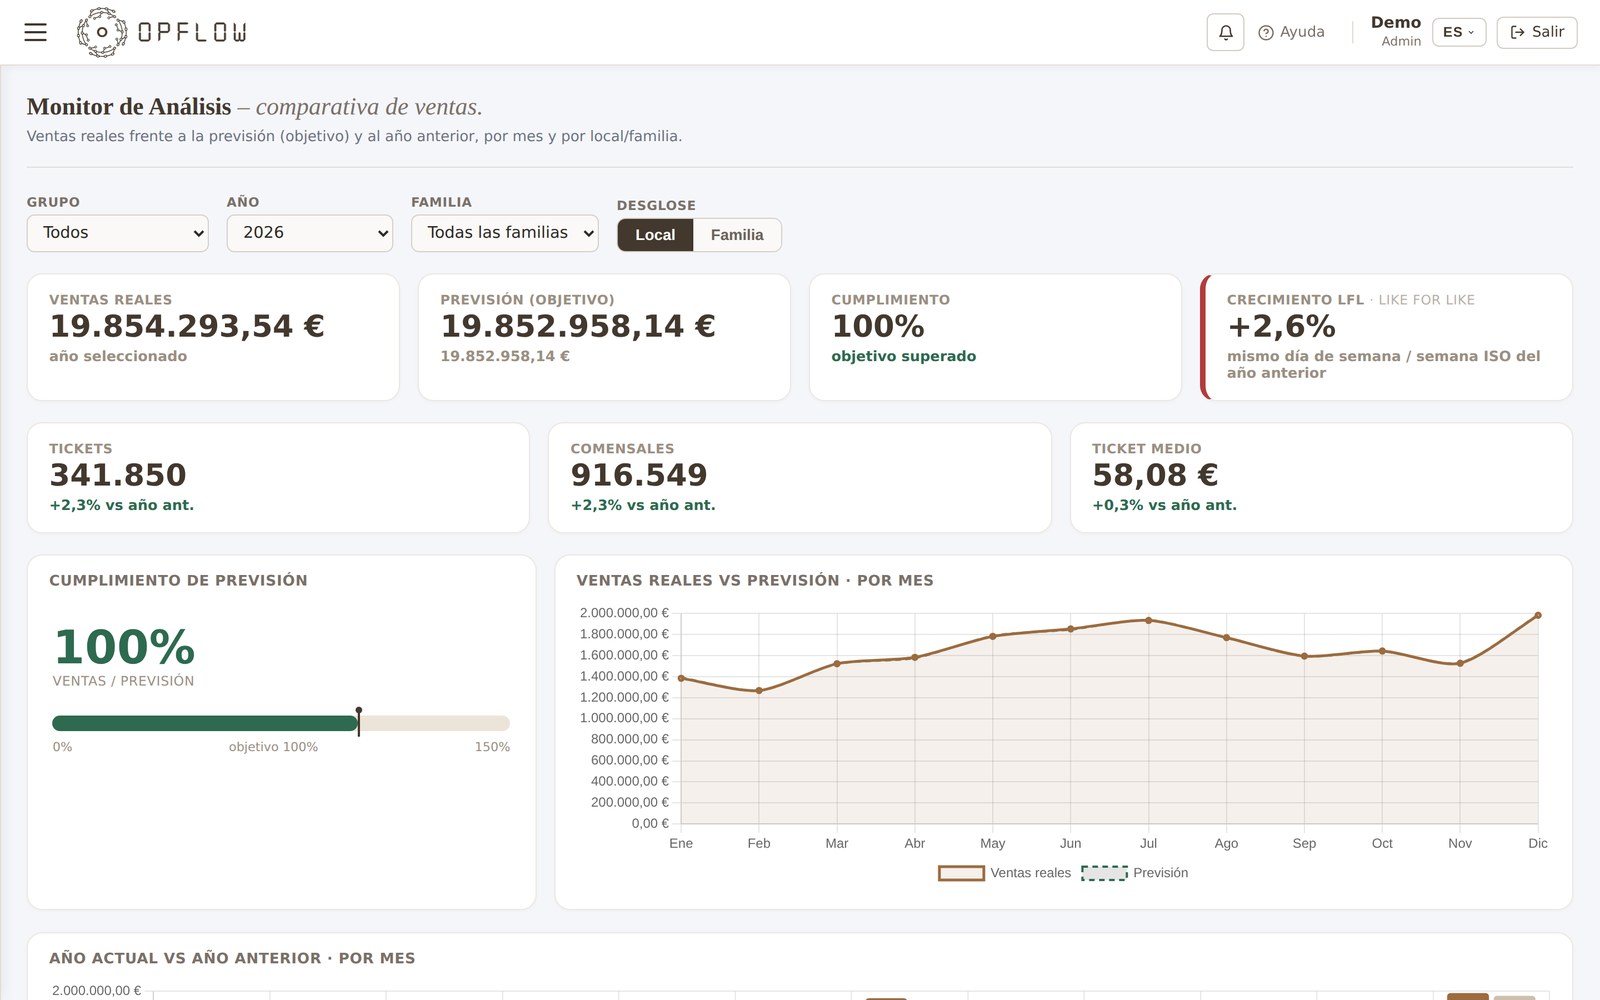Click the Jul data point on chart

1148,620
